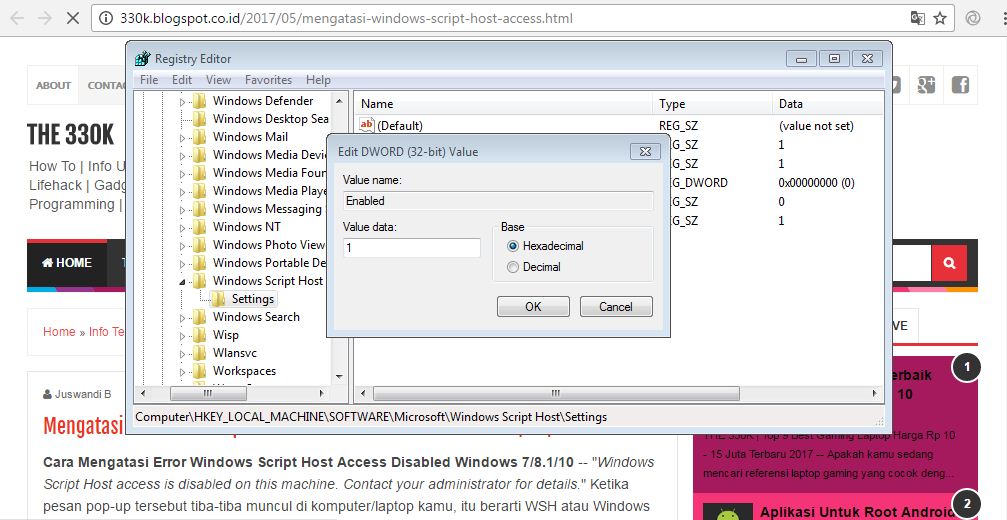
Task: Select the Windows Media Player tree item
Action: pos(270,191)
